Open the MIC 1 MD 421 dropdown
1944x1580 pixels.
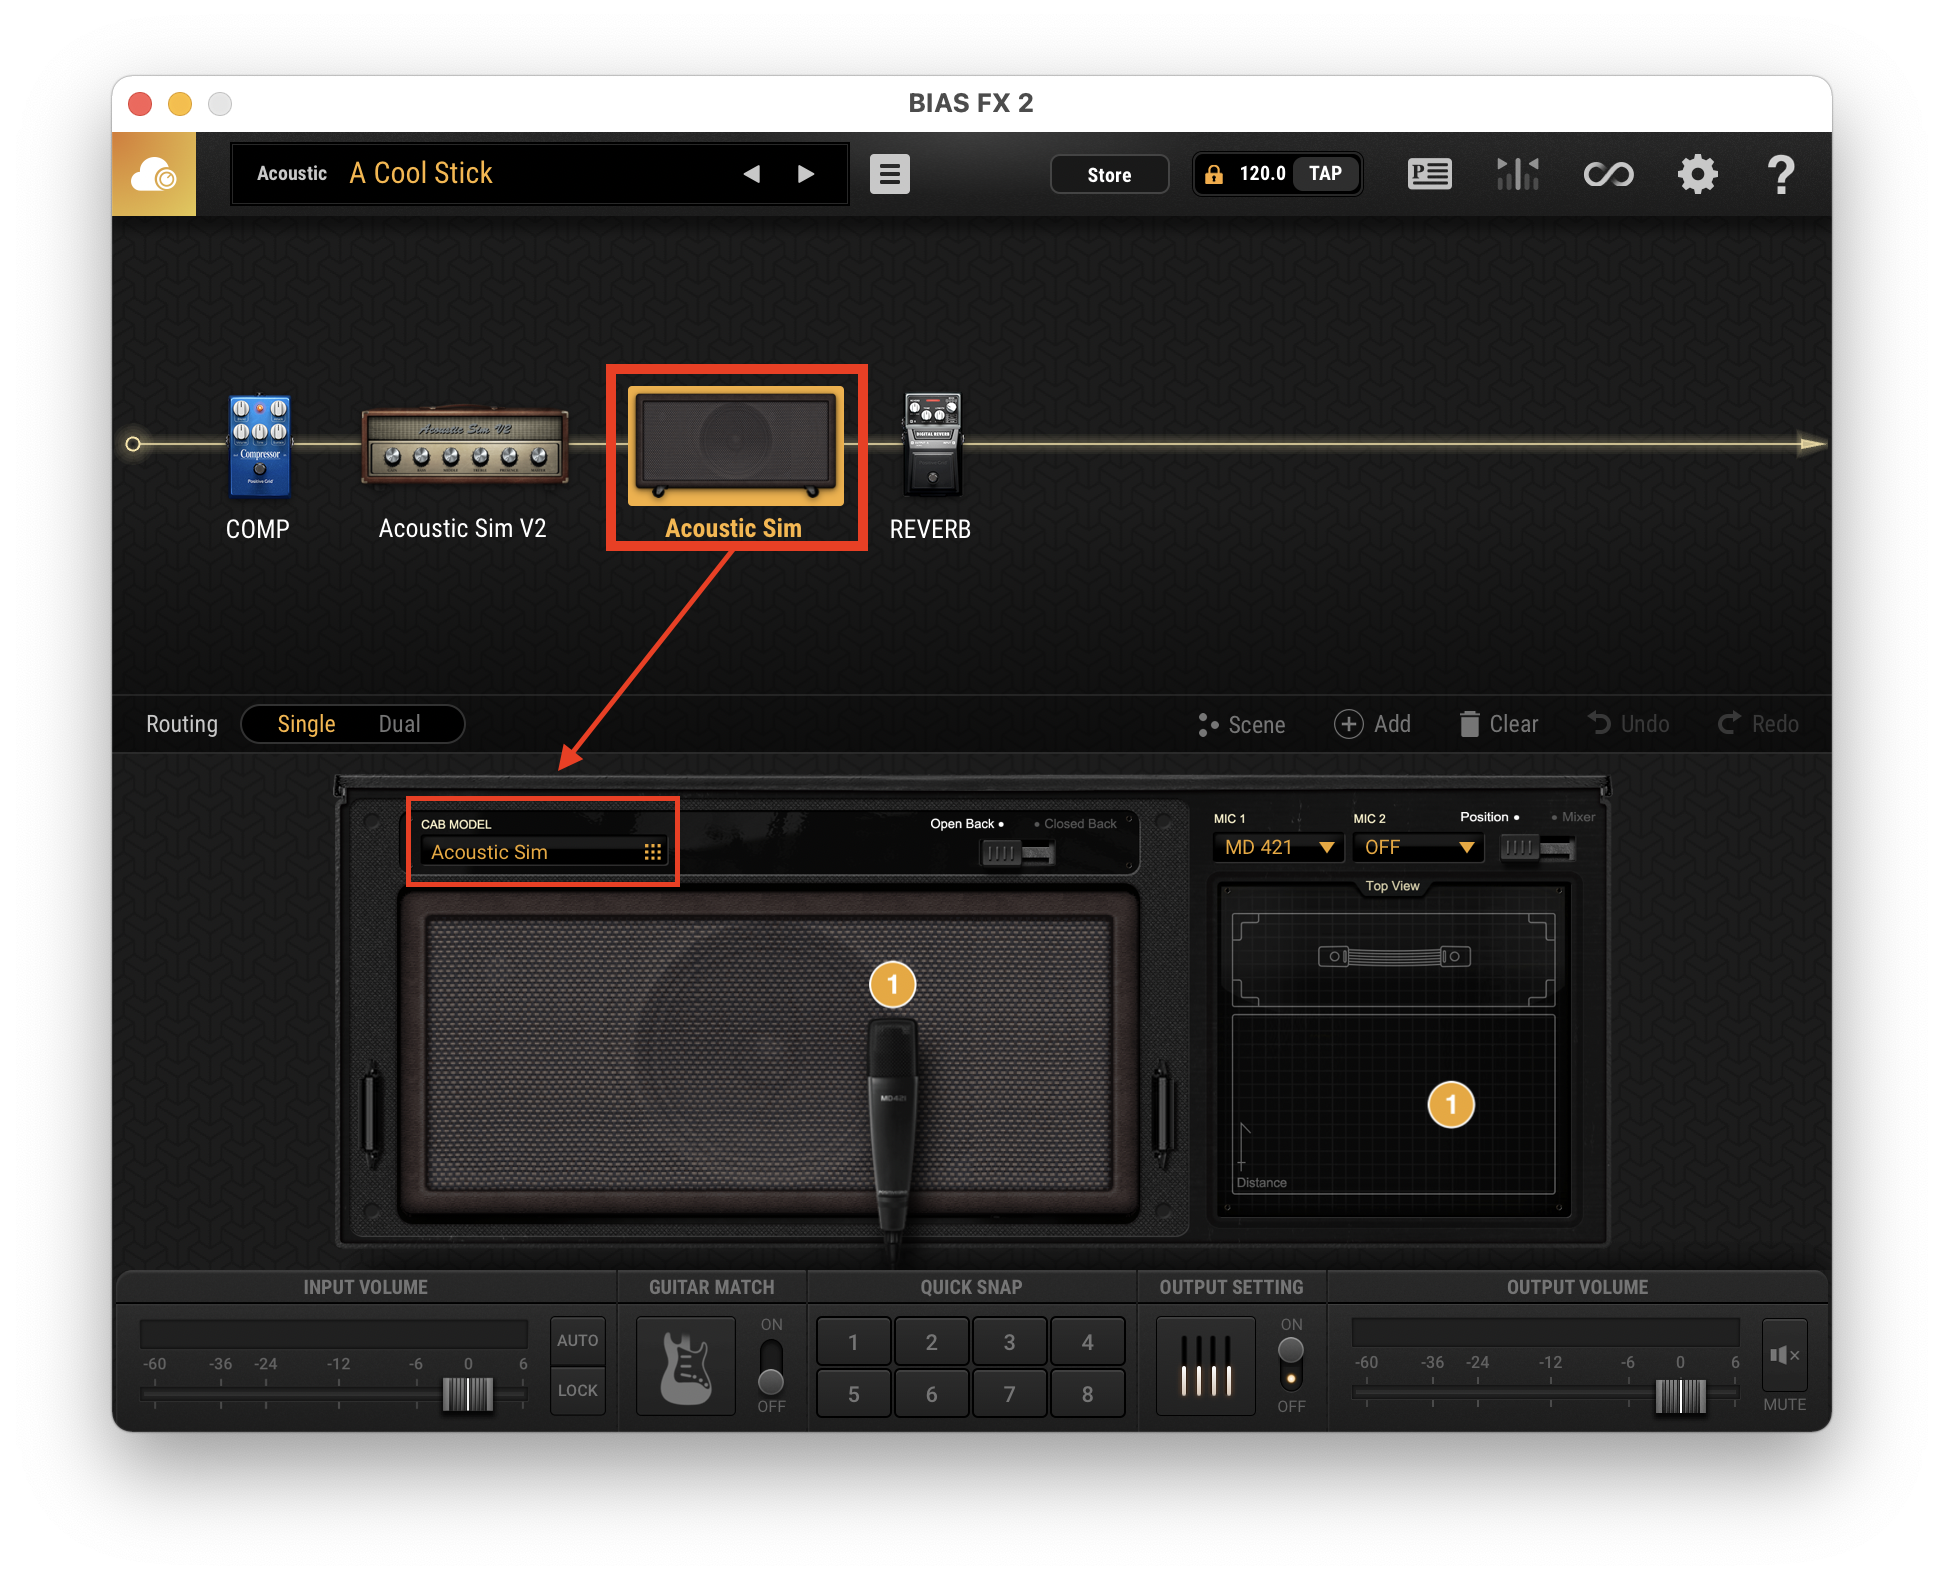[x=1279, y=848]
